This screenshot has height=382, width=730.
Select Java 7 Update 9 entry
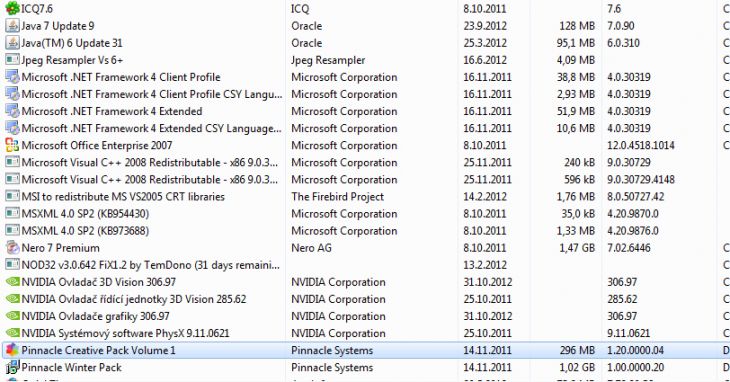click(58, 26)
